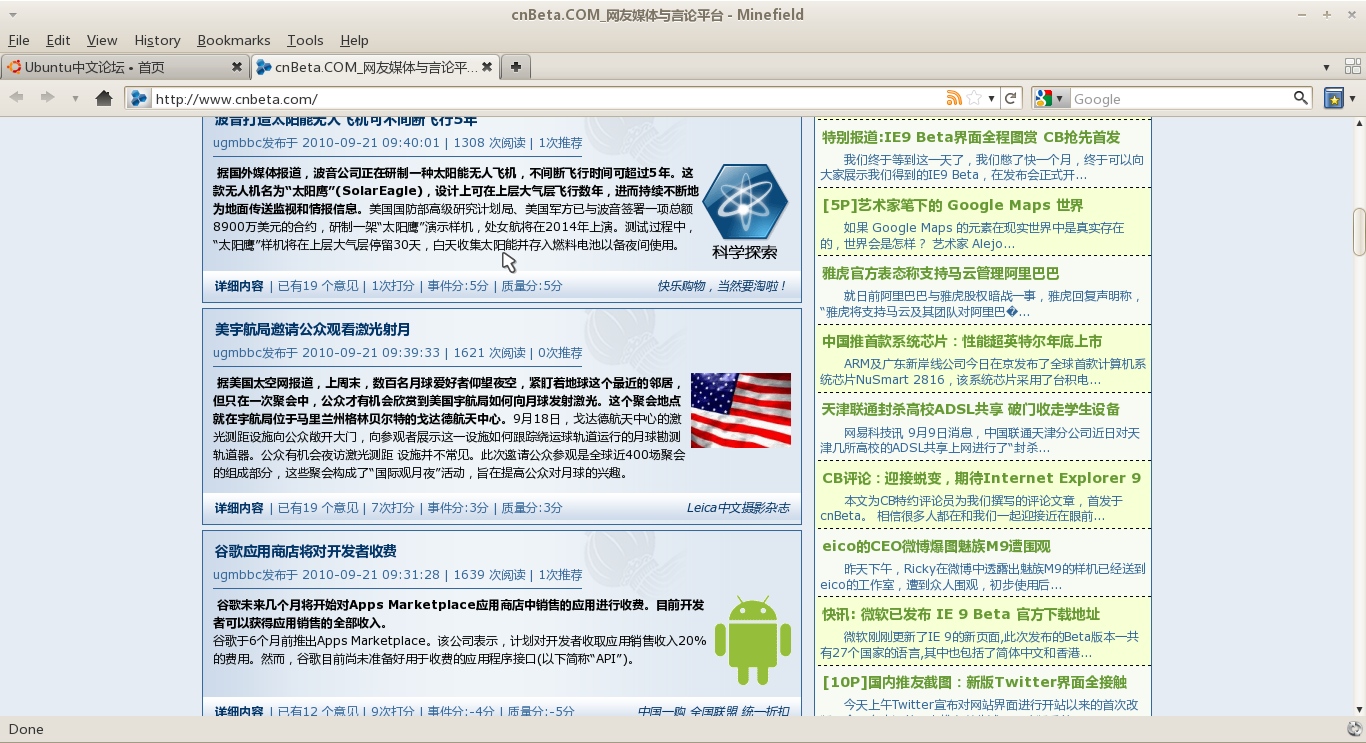Click the vertical page scrollbar handle
Screen dimensions: 1366x743
pos(1359,232)
